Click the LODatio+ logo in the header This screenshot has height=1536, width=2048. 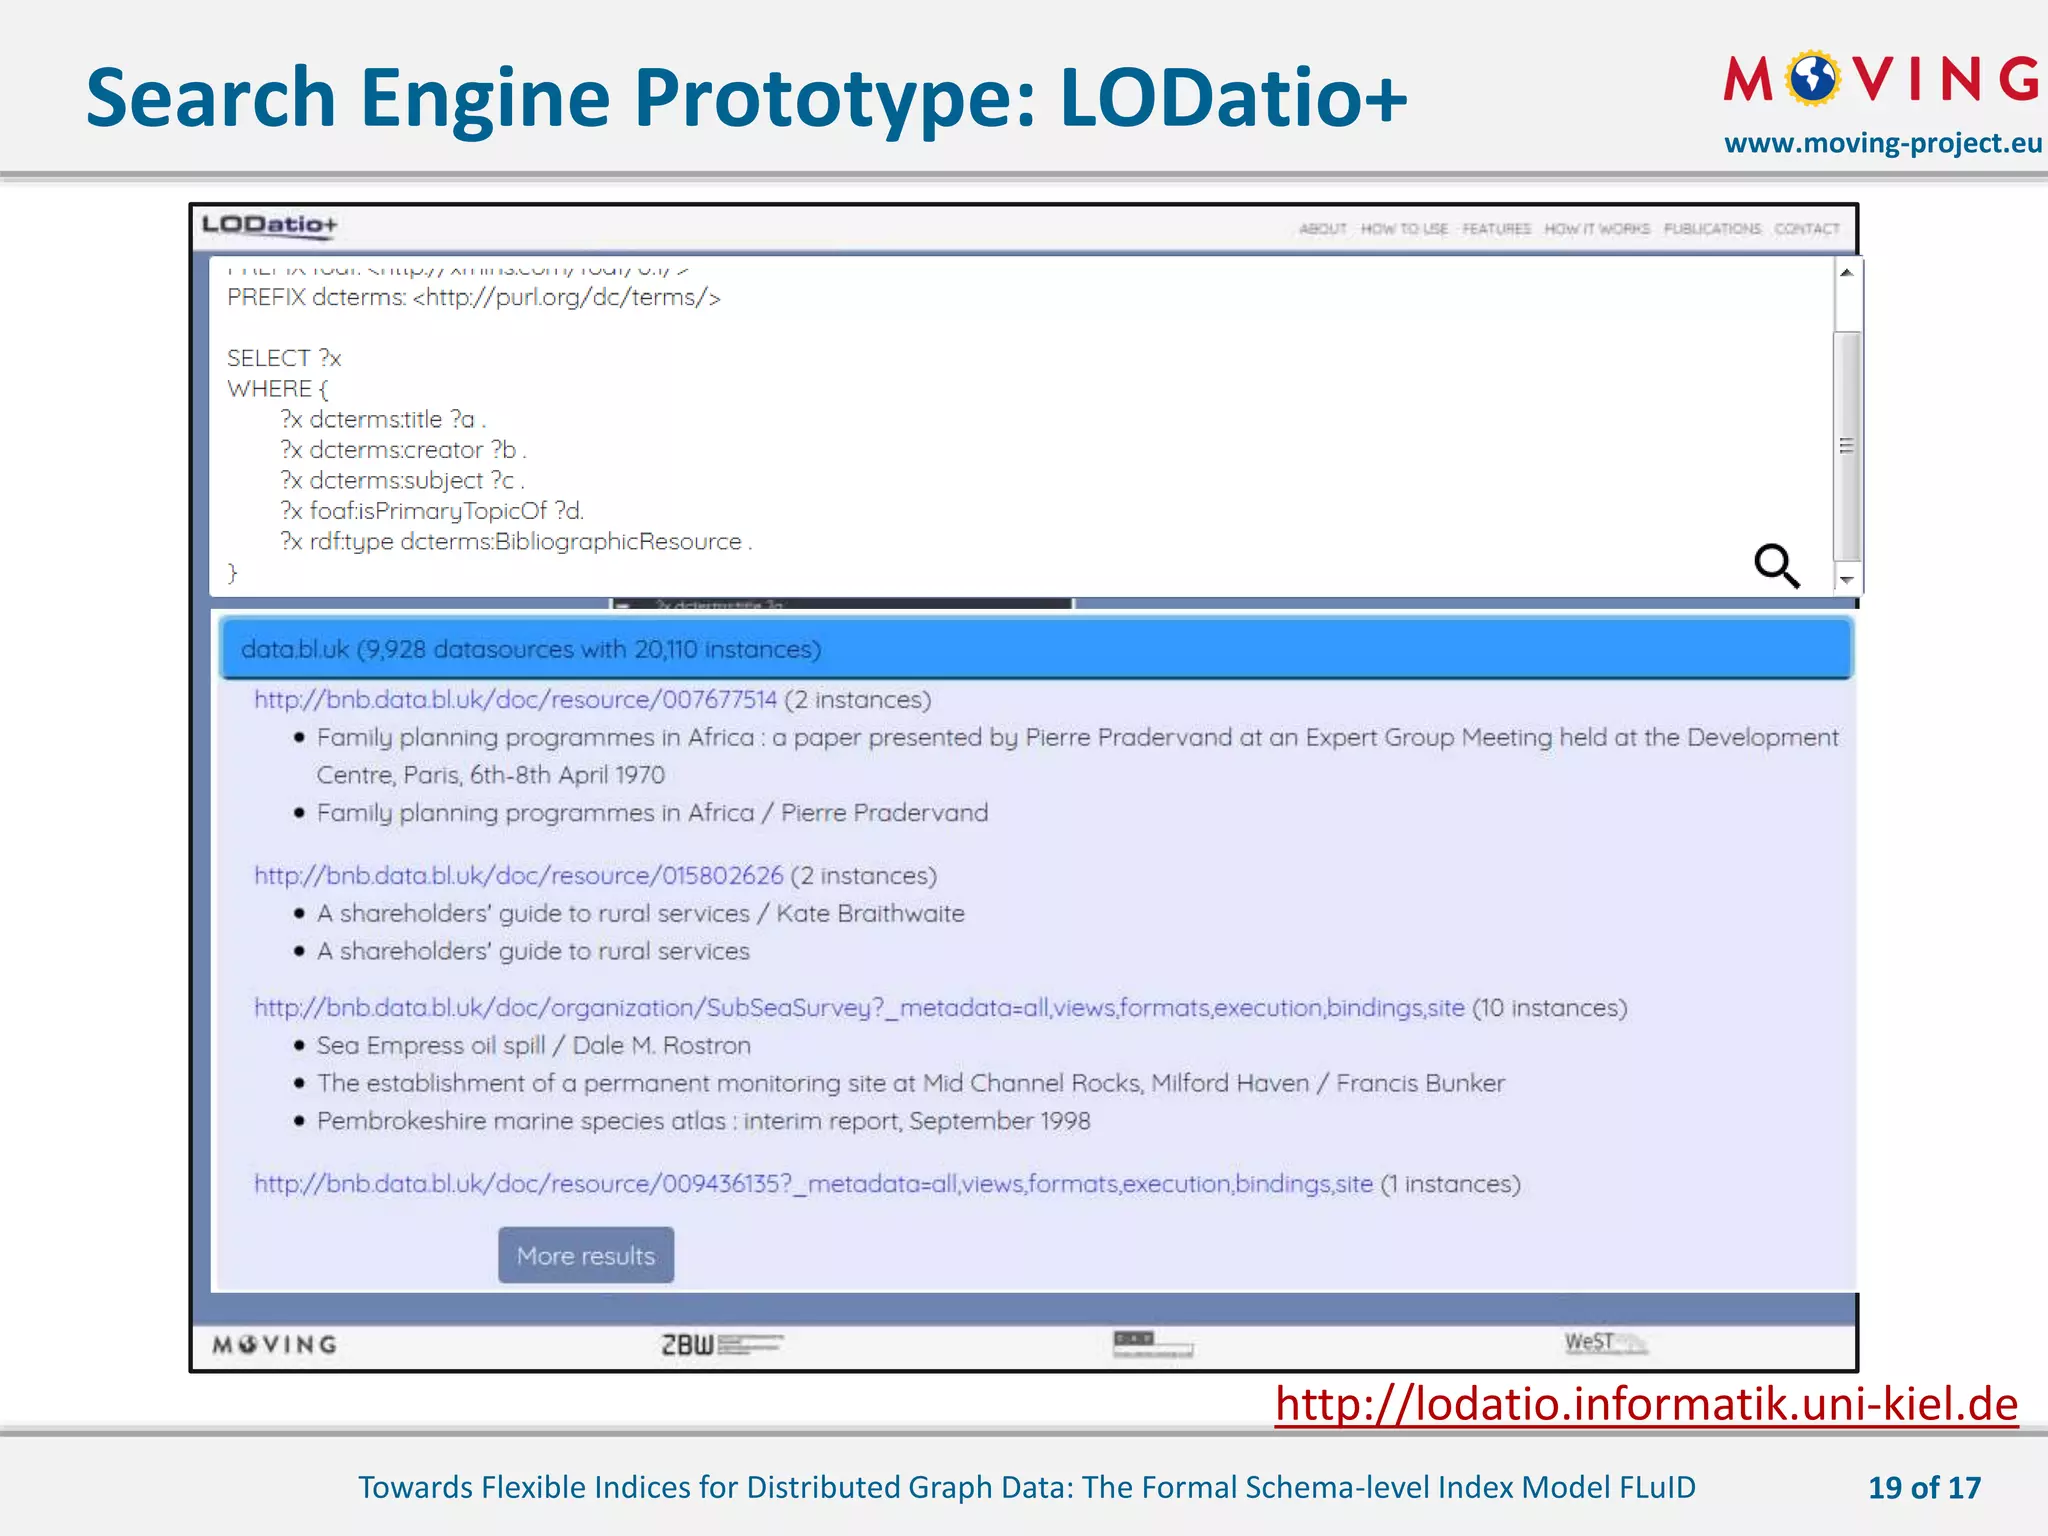pyautogui.click(x=270, y=225)
